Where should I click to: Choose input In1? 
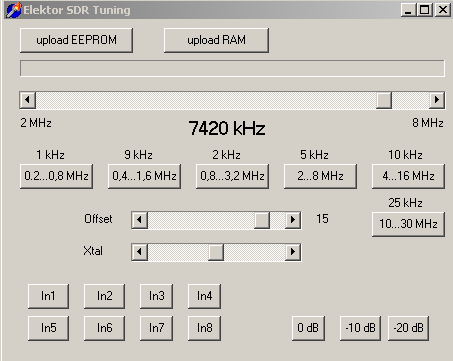[x=48, y=296]
